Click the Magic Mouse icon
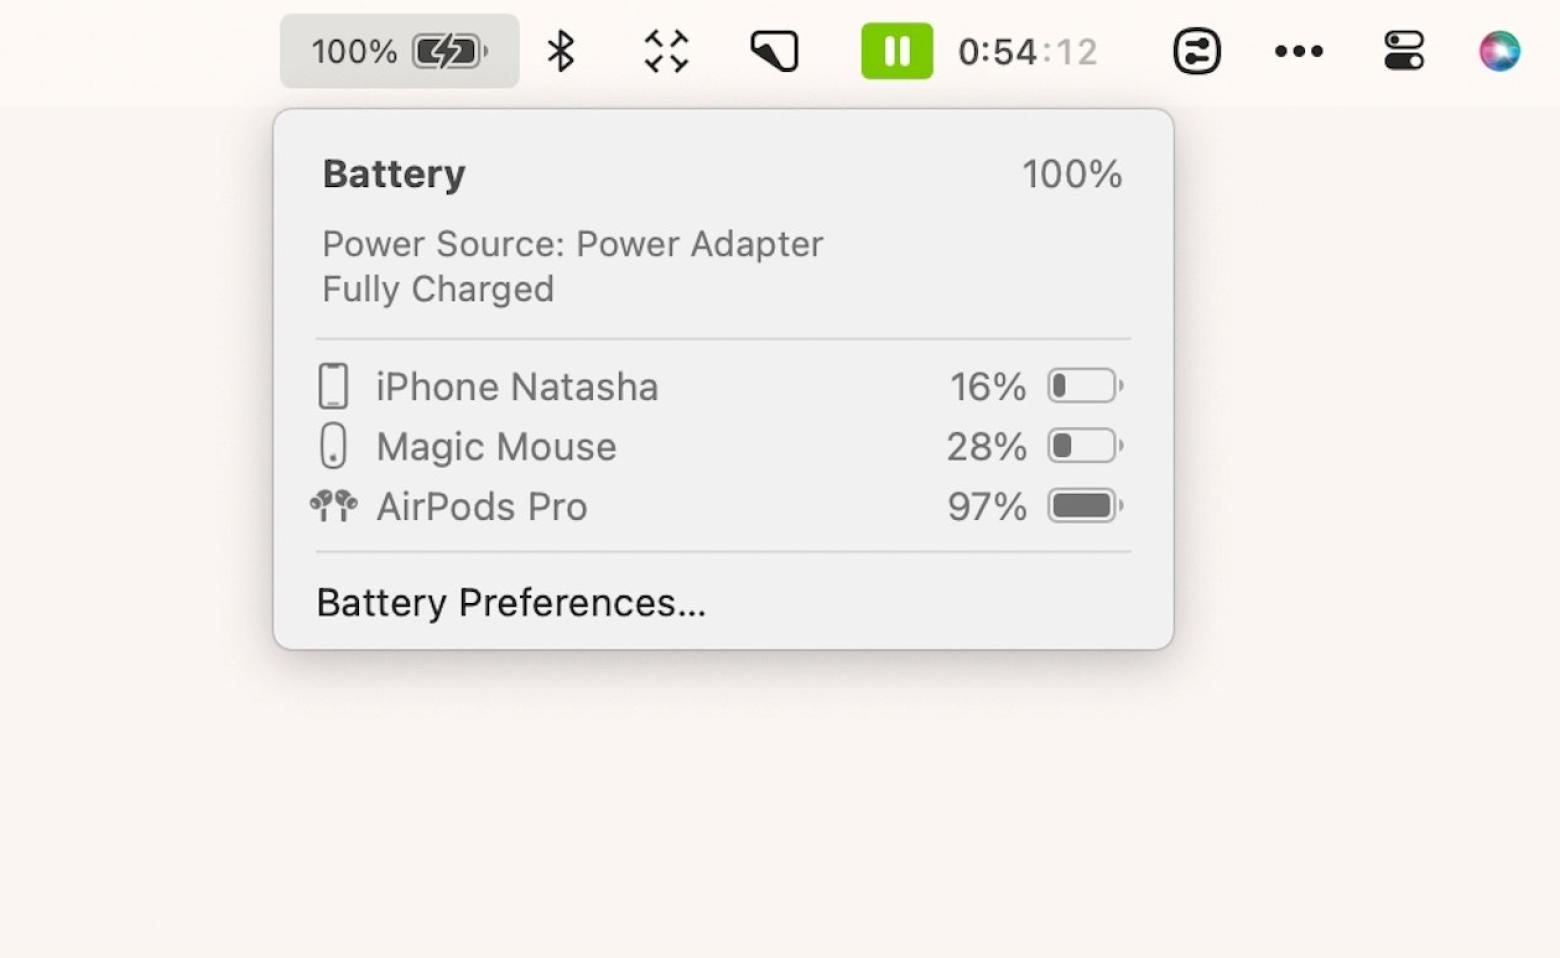Screen dimensions: 1560x958 [333, 446]
